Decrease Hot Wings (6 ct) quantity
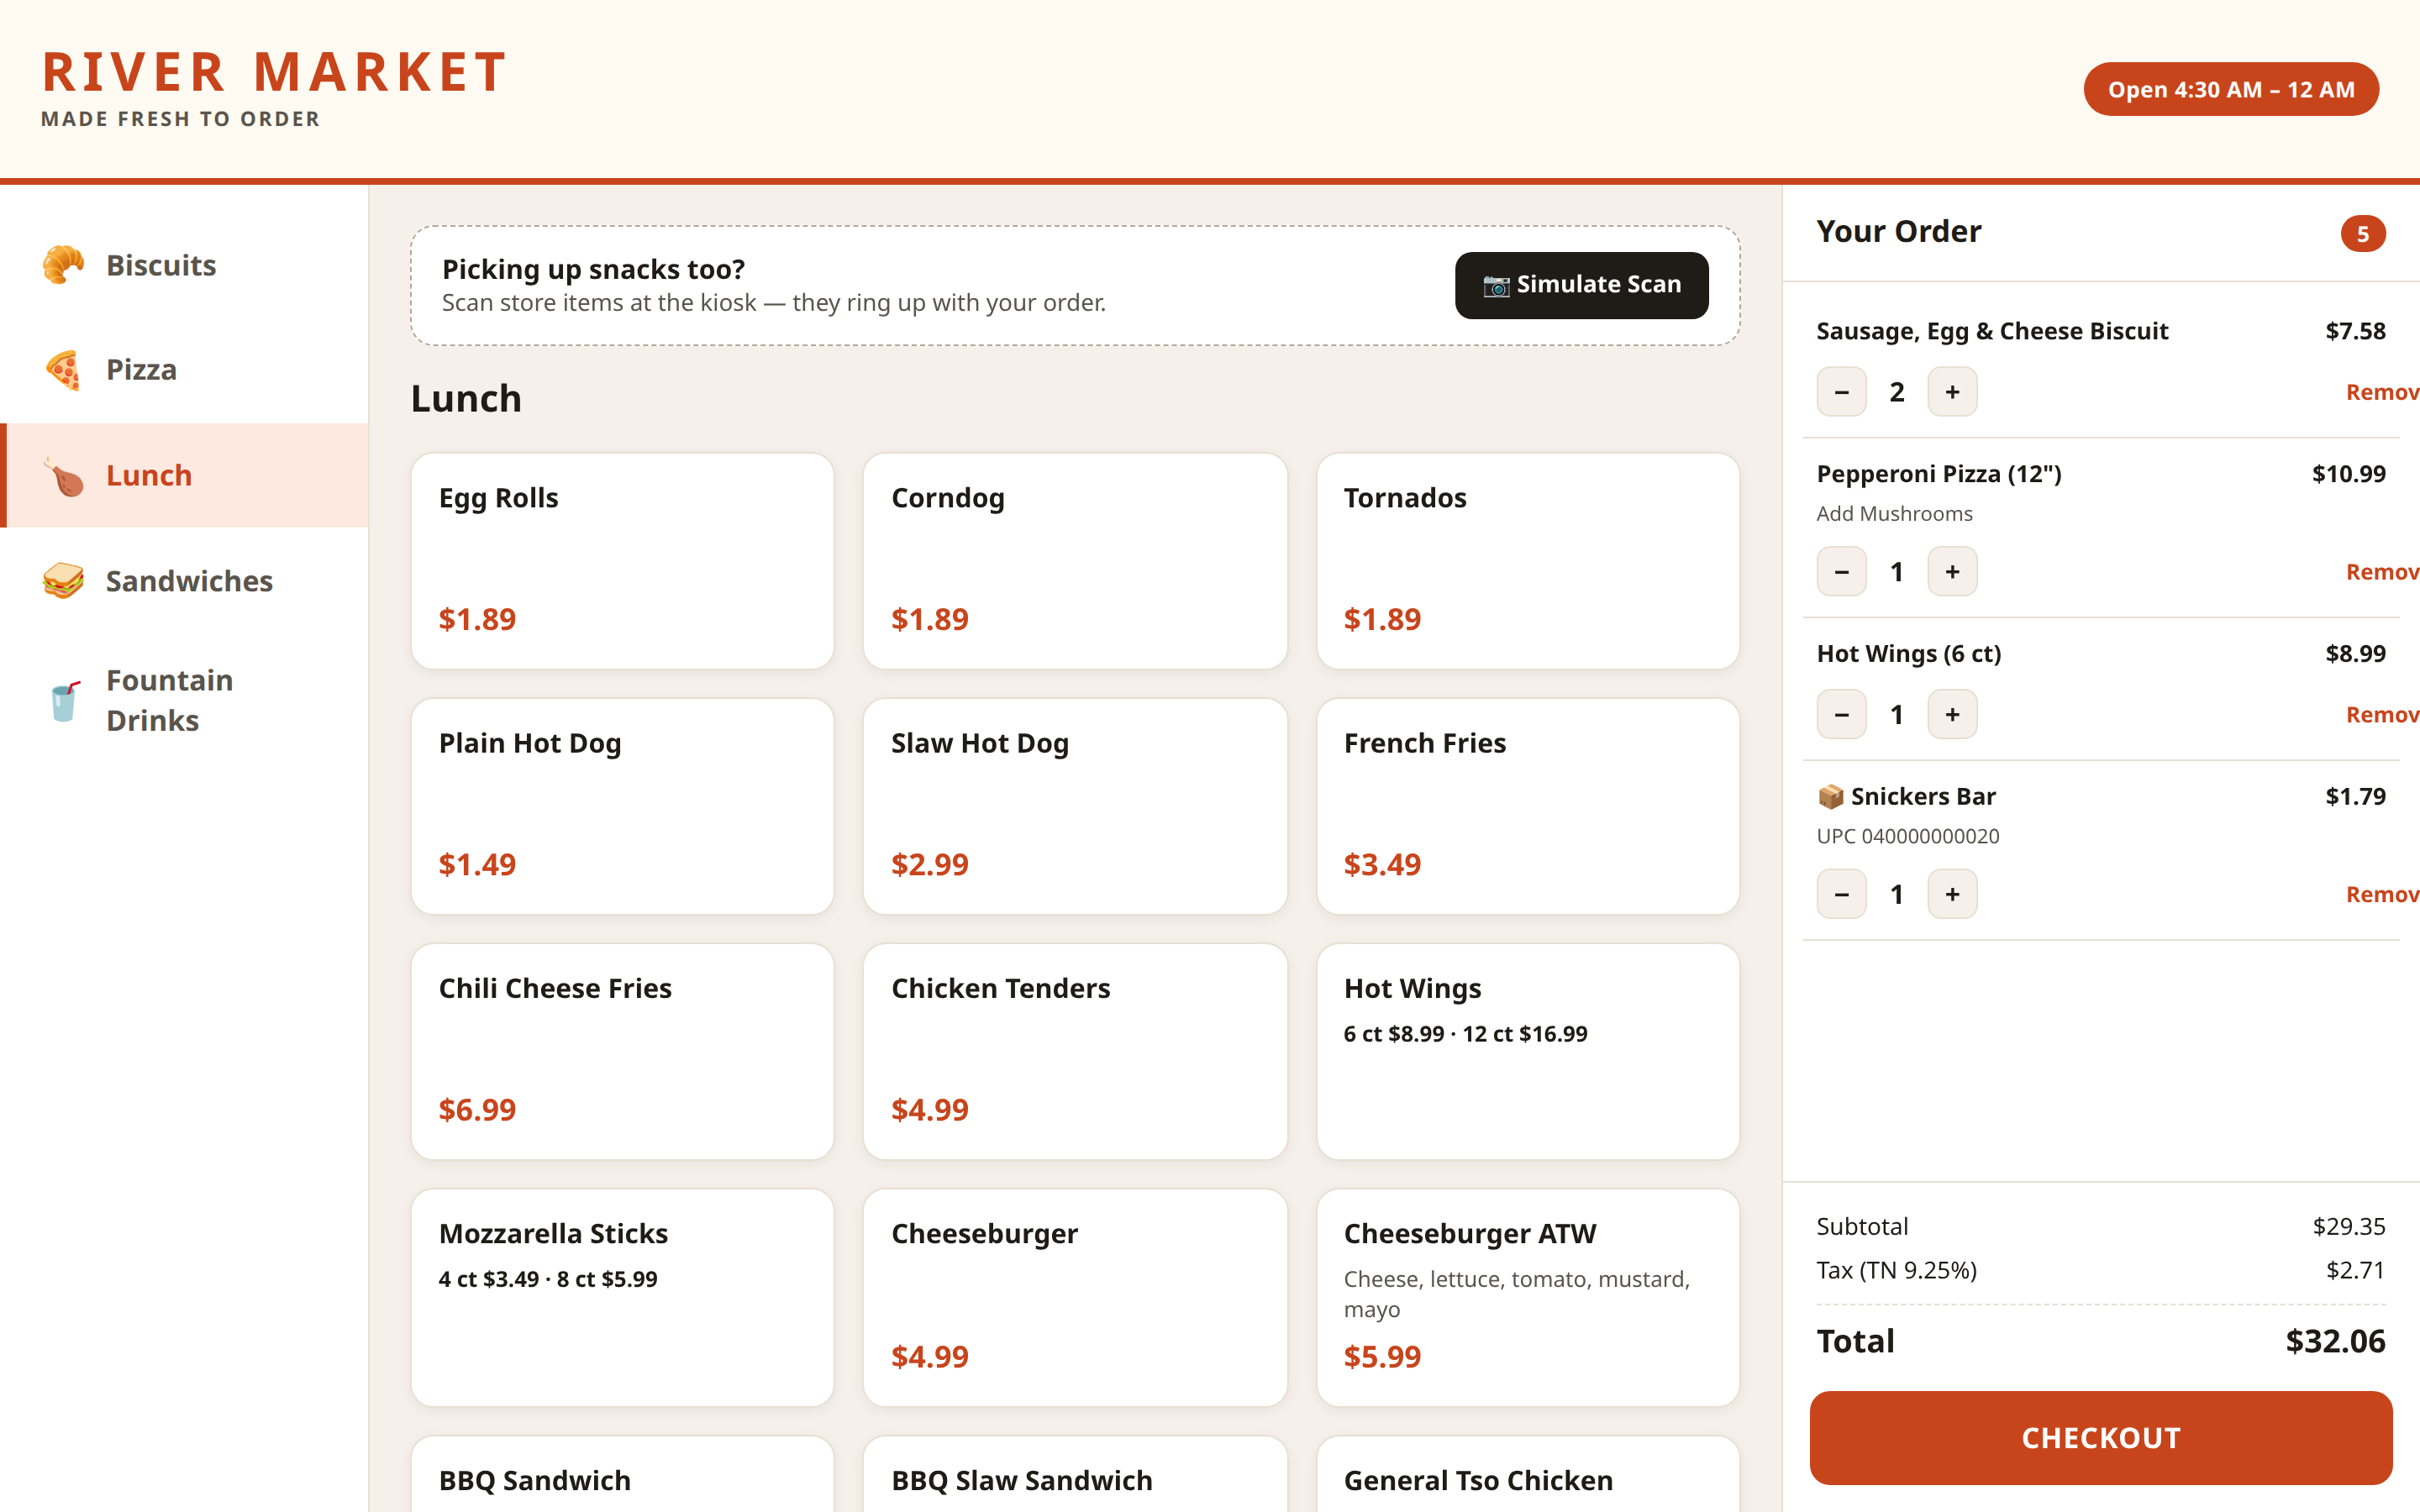Screen dimensions: 2420x1512 point(1841,715)
